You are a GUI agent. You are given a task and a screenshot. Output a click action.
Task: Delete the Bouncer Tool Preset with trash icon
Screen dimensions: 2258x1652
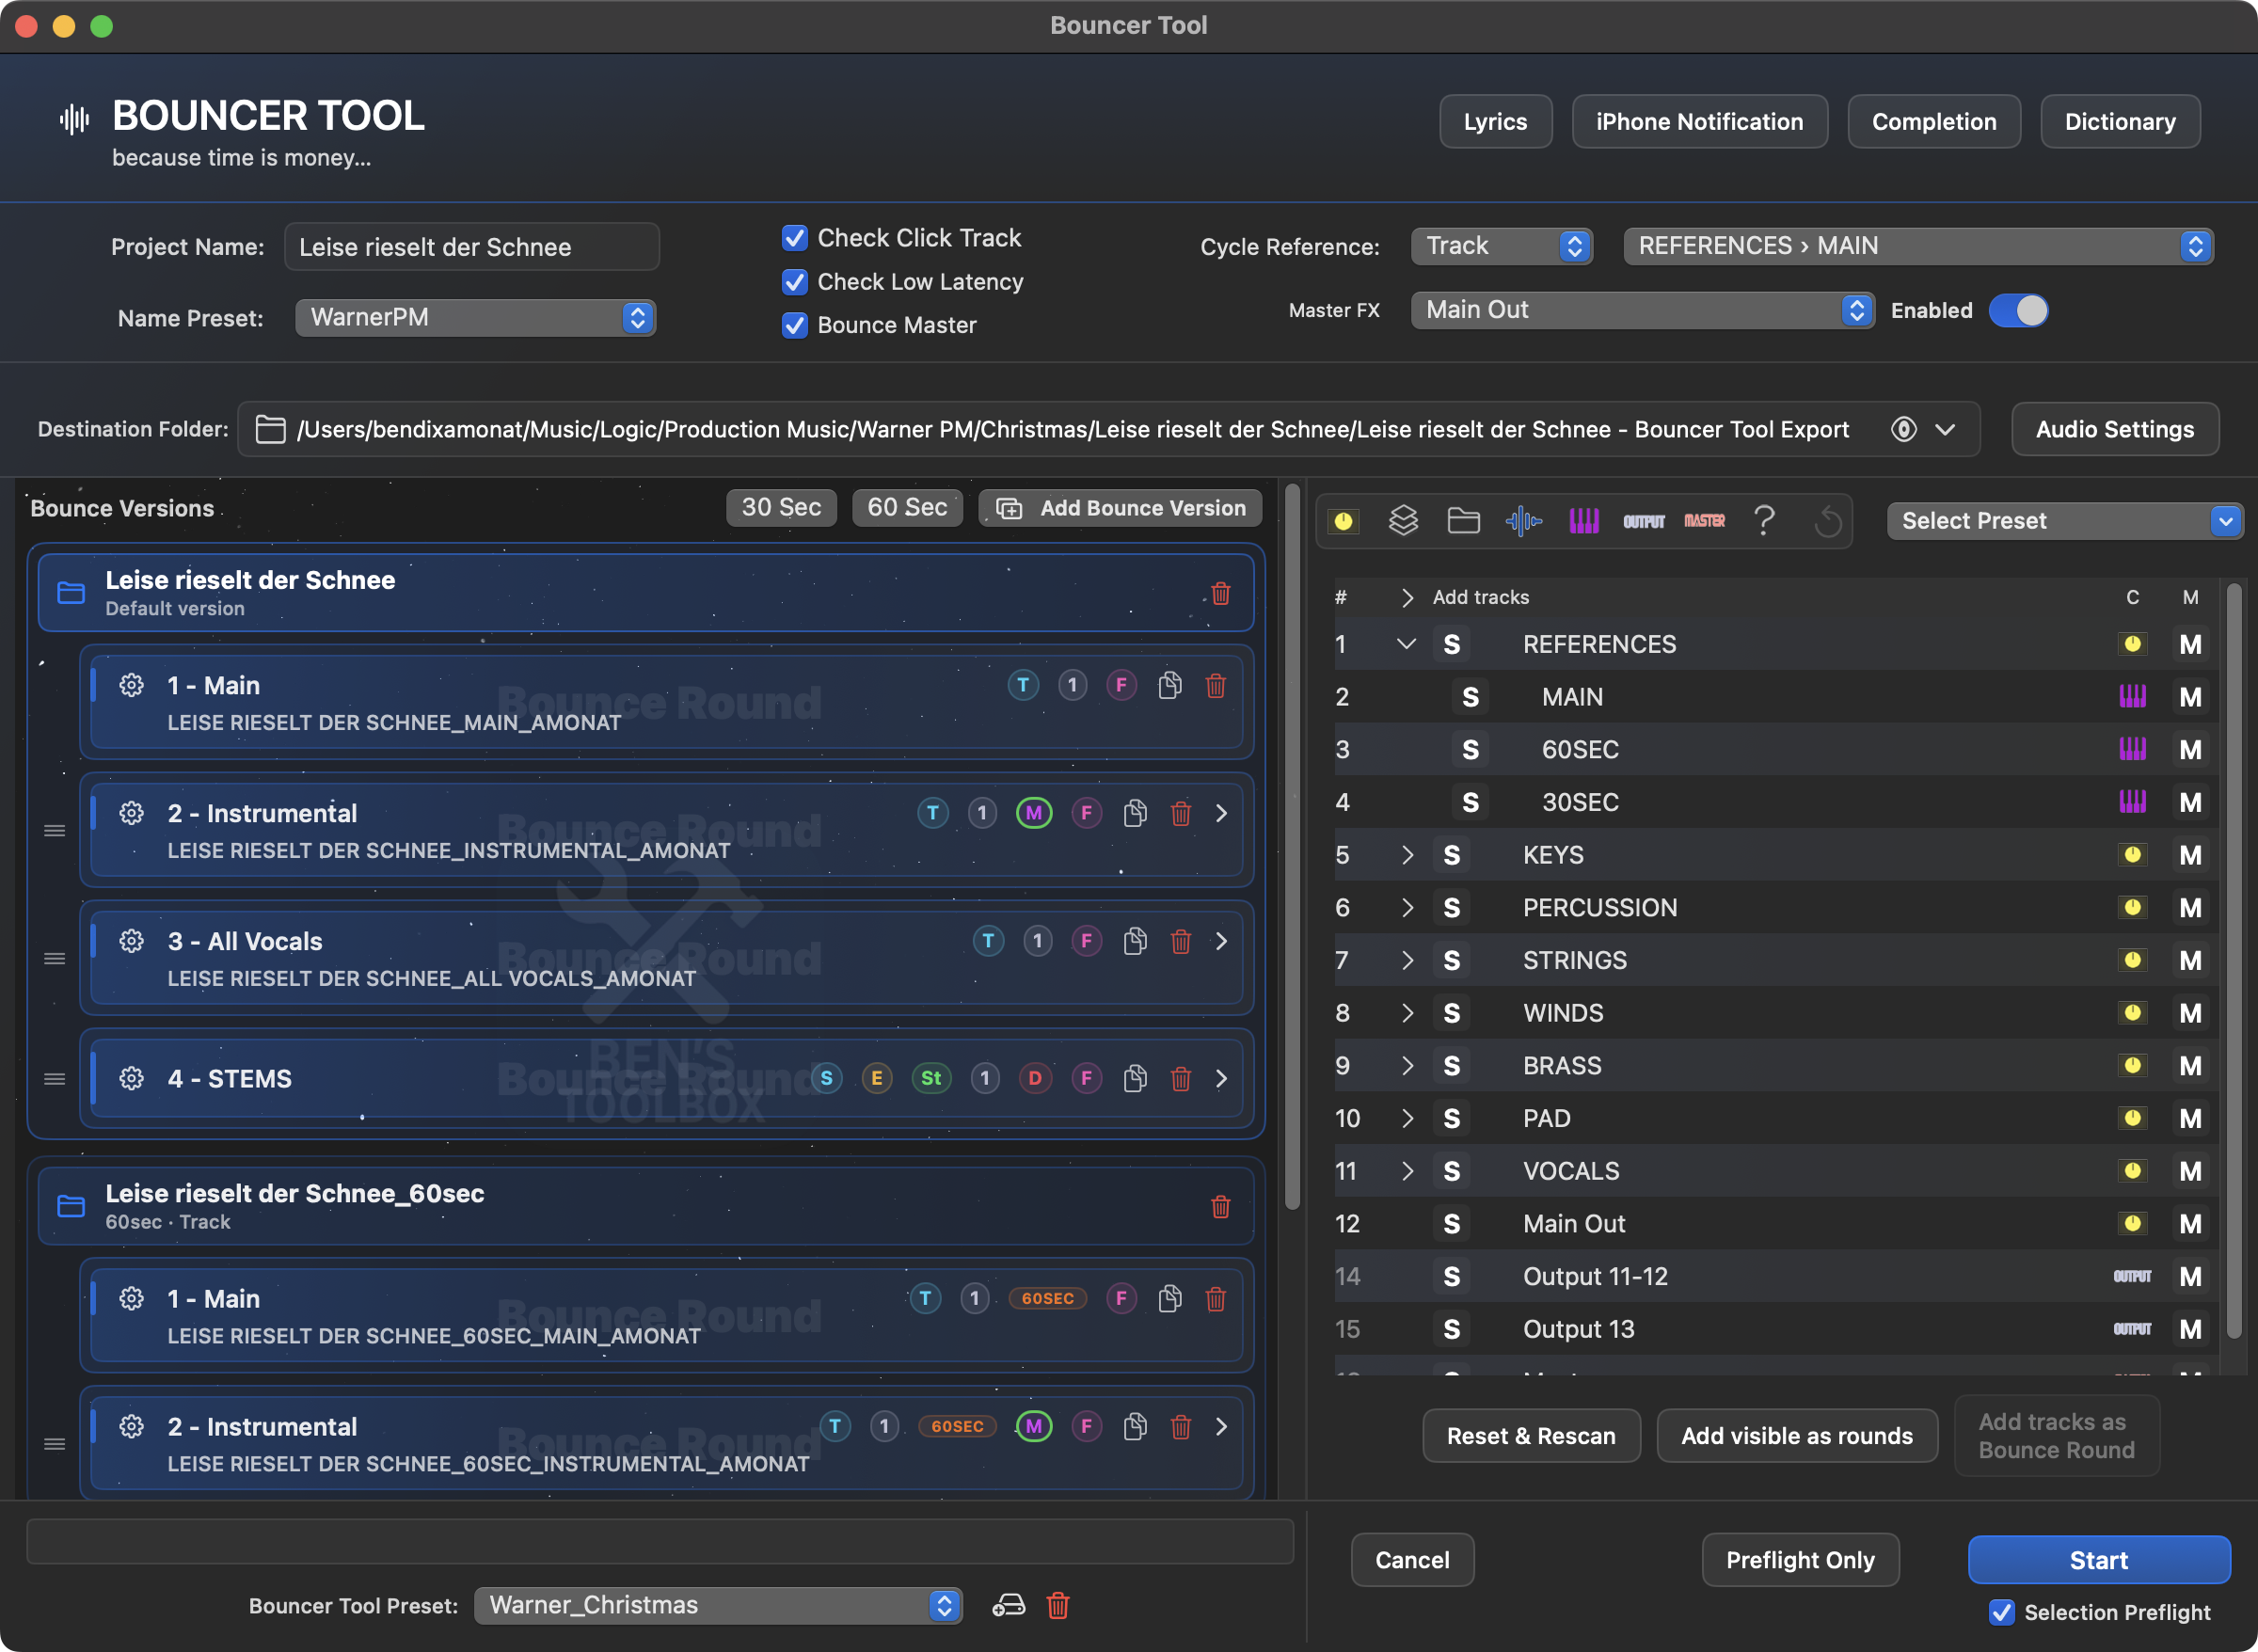(1058, 1605)
